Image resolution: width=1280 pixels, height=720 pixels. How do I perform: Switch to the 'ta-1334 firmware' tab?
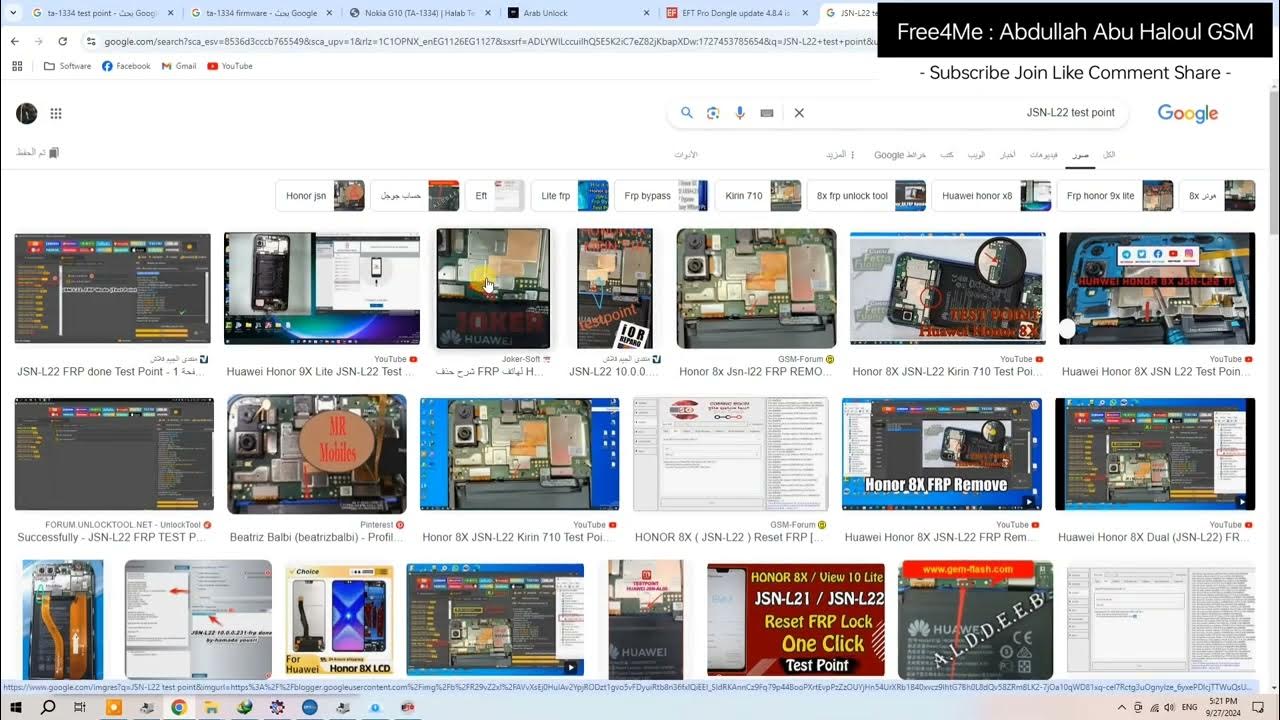(260, 13)
